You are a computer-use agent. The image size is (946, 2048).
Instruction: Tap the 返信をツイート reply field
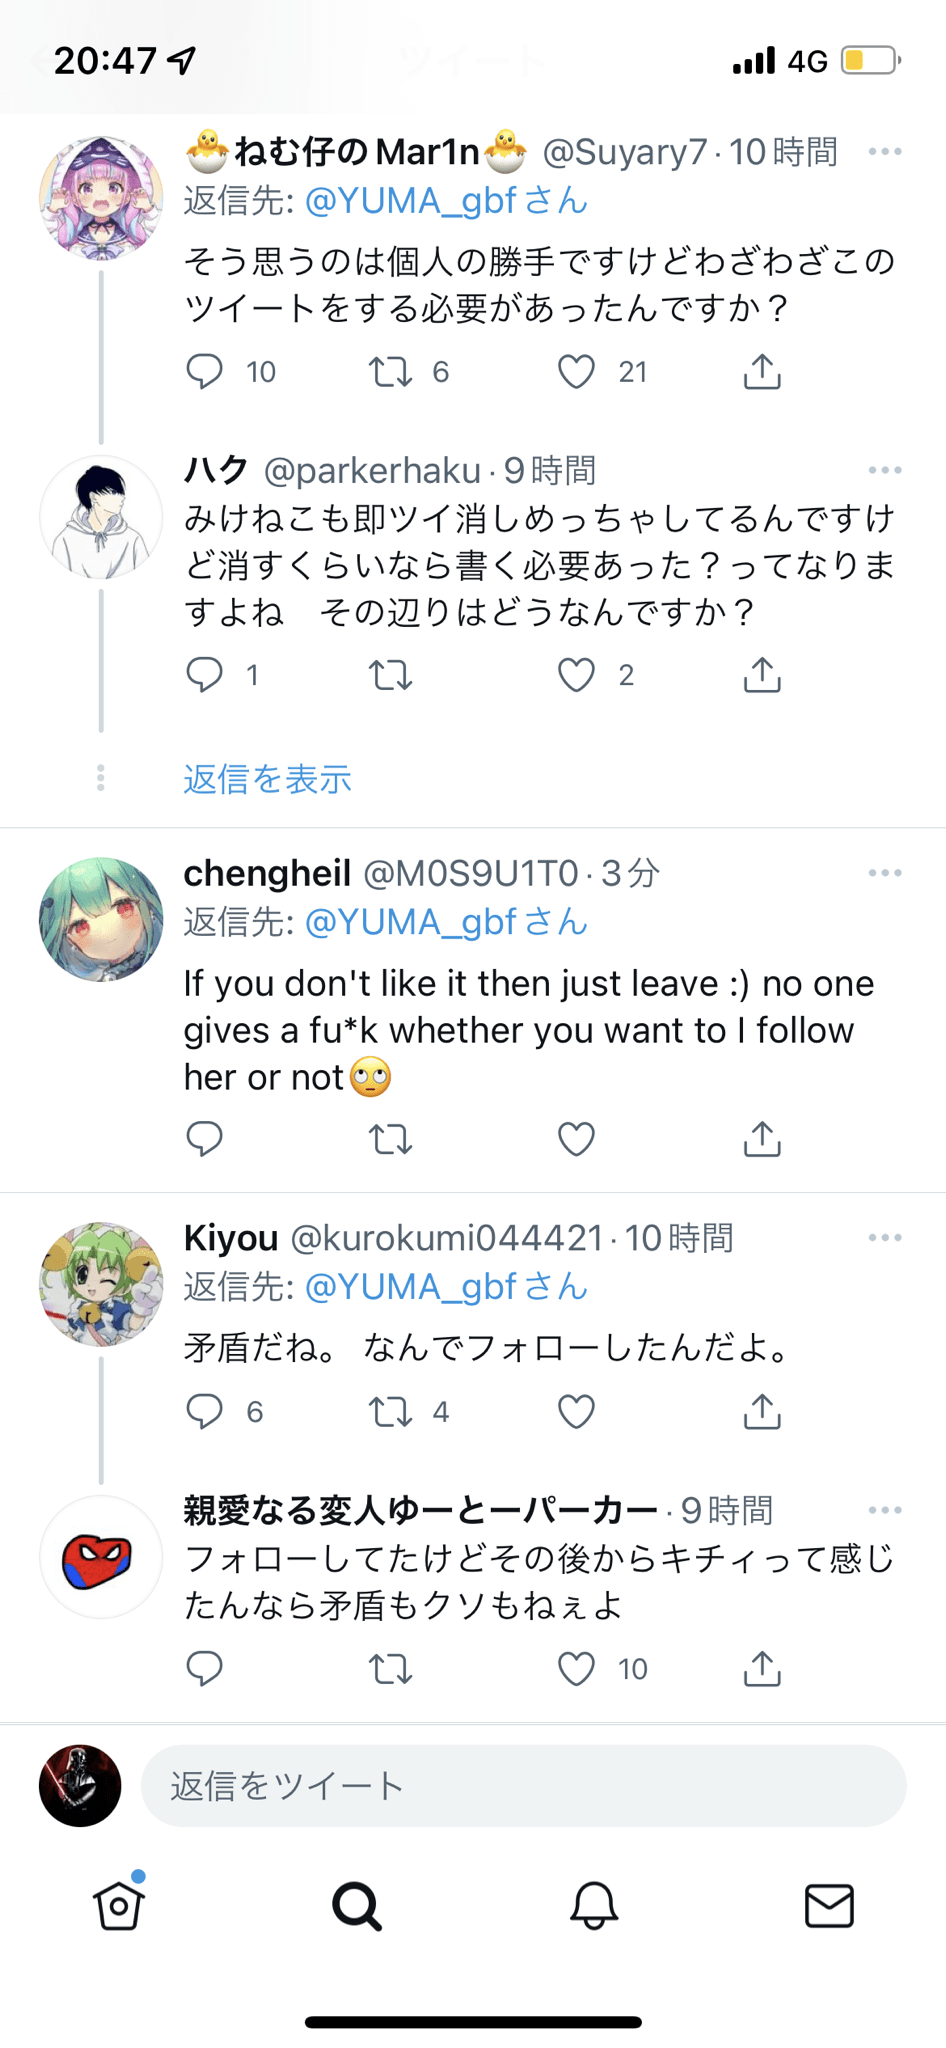pyautogui.click(x=523, y=1786)
